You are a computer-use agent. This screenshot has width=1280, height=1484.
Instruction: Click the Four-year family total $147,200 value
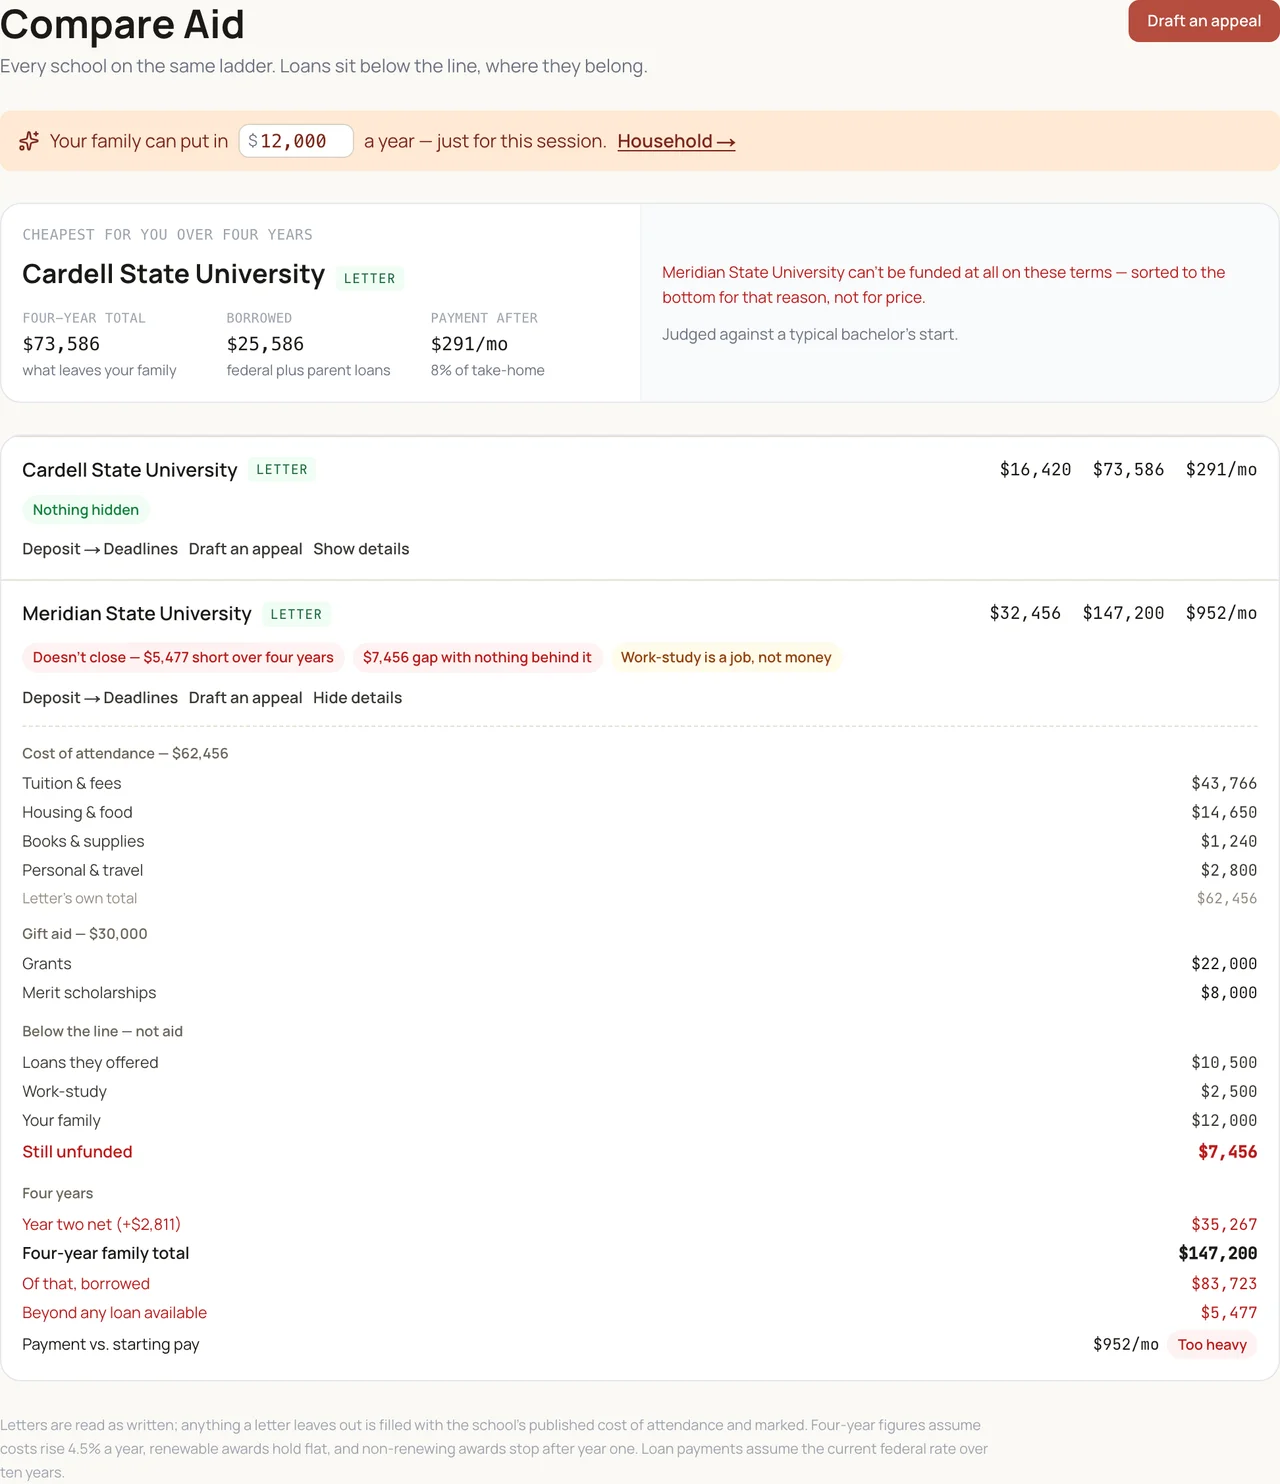click(1218, 1253)
